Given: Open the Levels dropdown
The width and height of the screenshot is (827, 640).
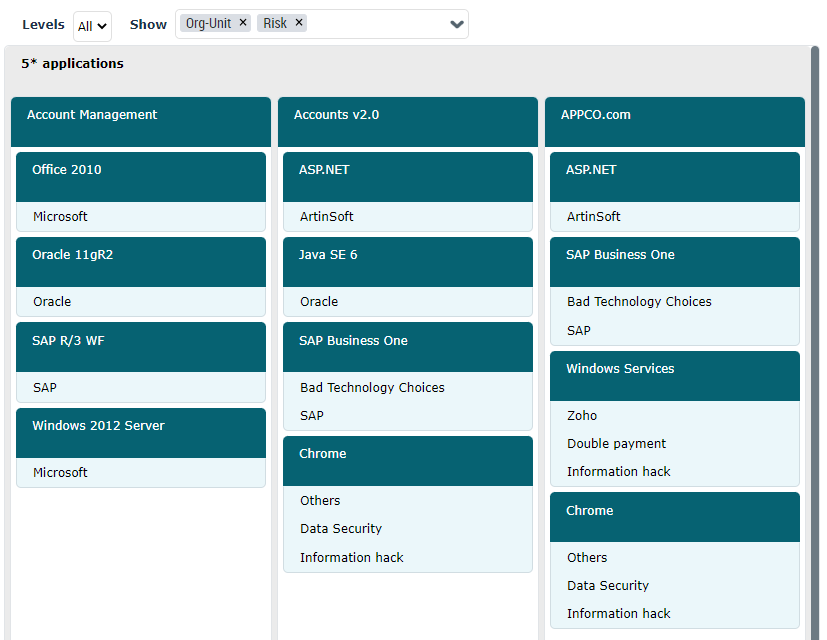Looking at the screenshot, I should 92,26.
